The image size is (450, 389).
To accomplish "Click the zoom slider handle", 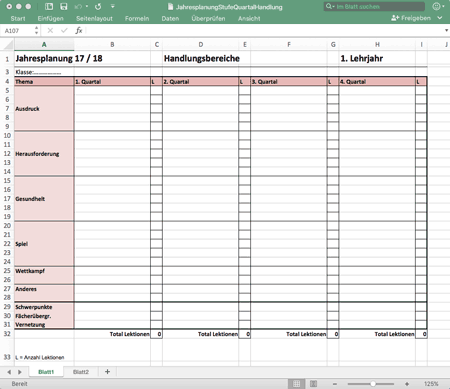I will (373, 384).
